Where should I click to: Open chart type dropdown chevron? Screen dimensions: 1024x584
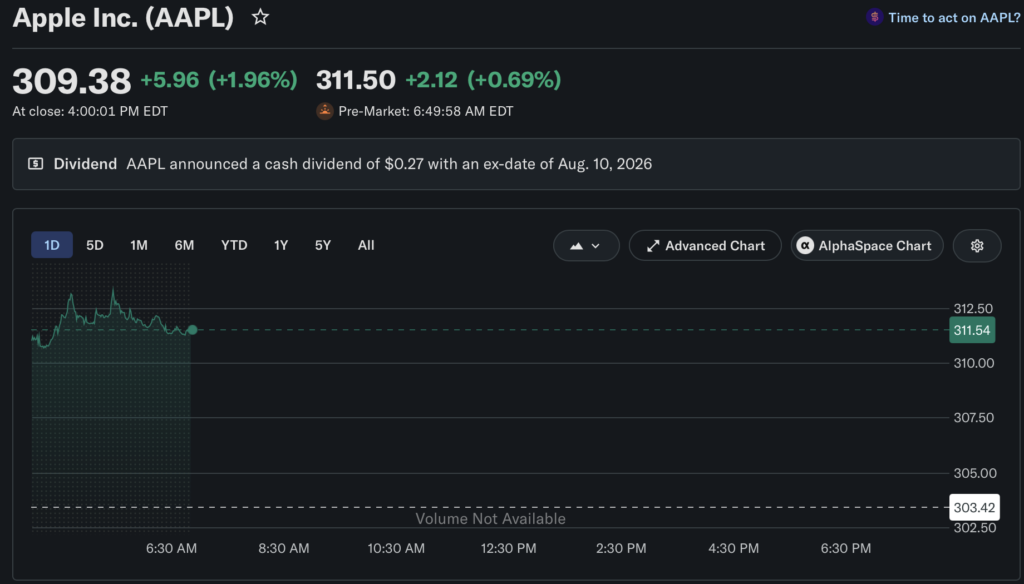pos(596,246)
